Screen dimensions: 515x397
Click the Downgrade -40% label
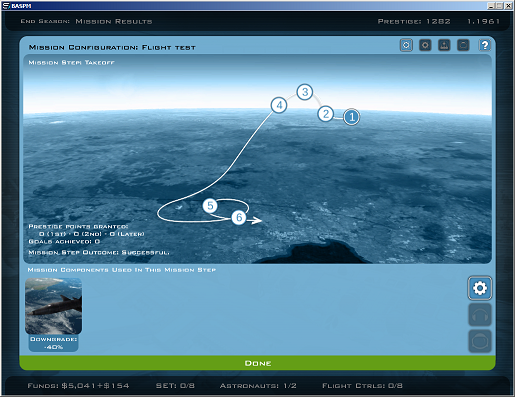point(53,343)
